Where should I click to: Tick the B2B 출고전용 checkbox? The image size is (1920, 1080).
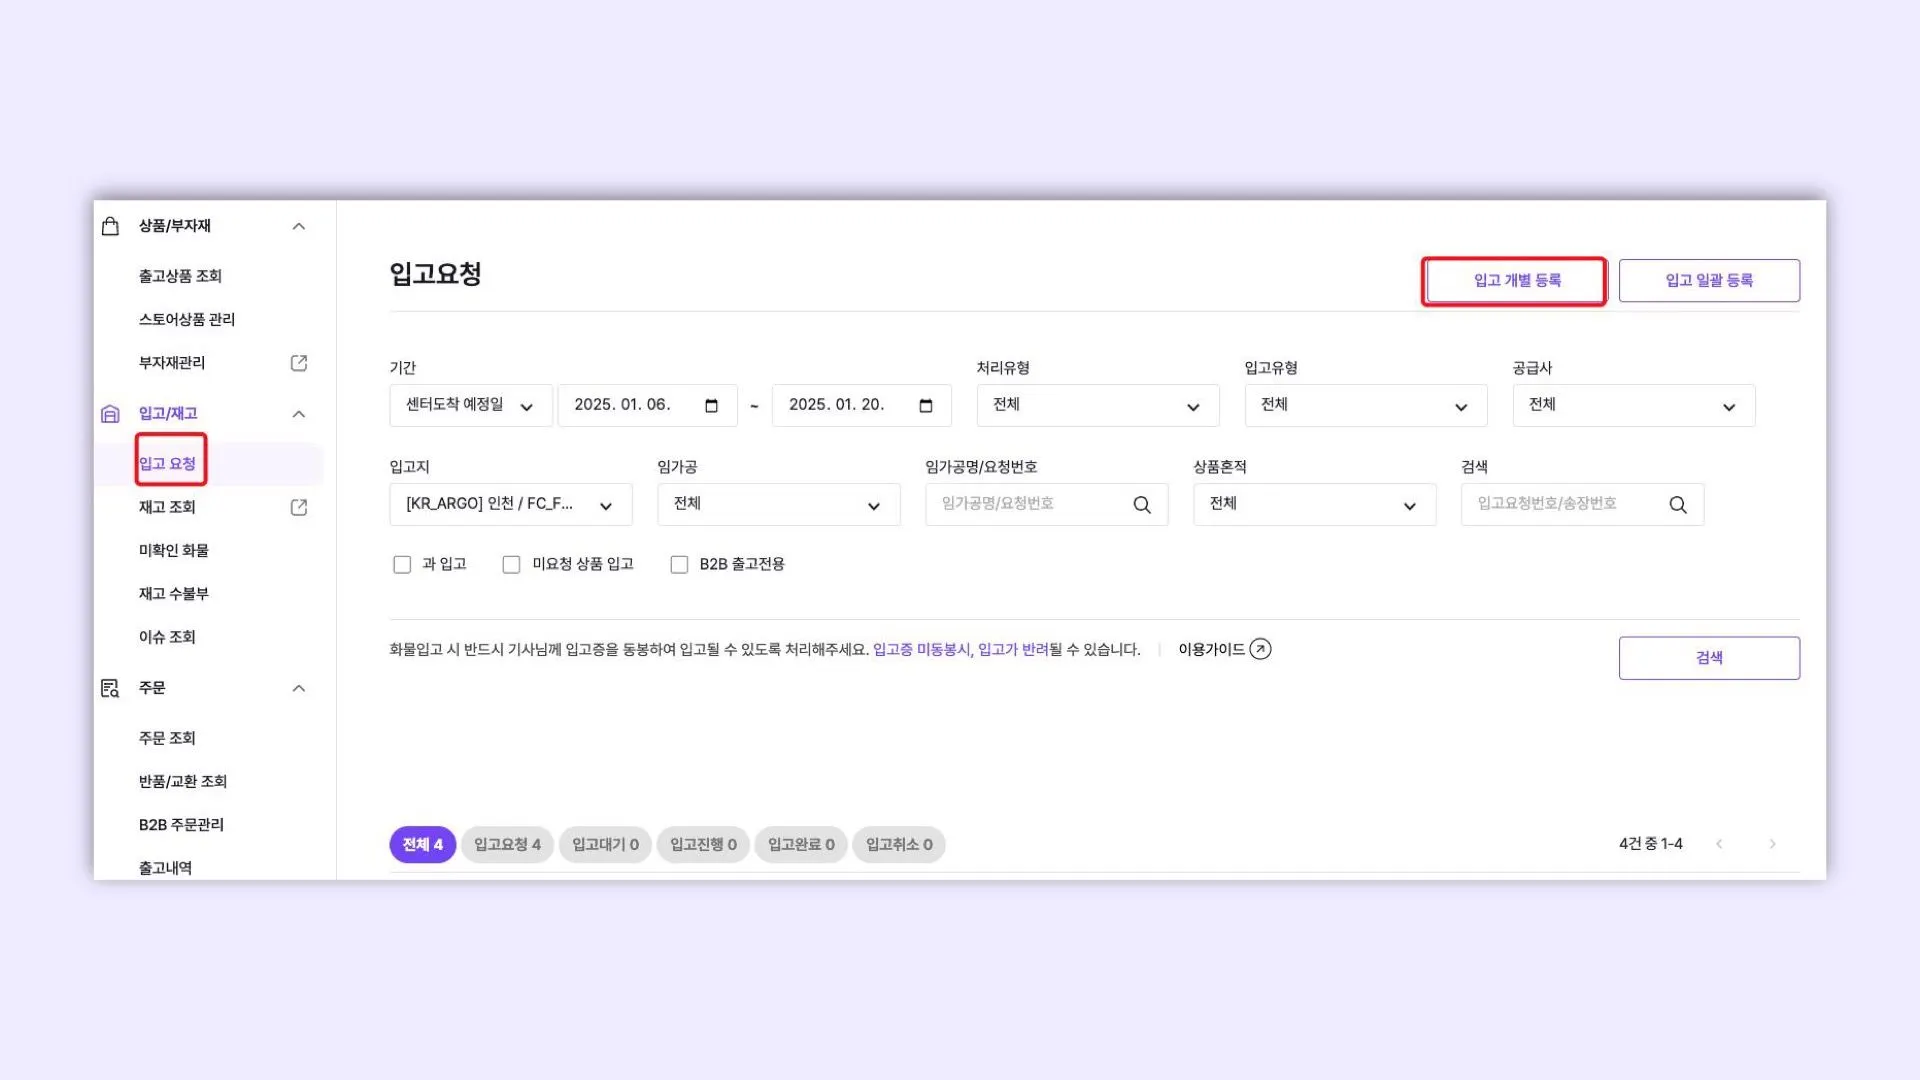click(679, 565)
